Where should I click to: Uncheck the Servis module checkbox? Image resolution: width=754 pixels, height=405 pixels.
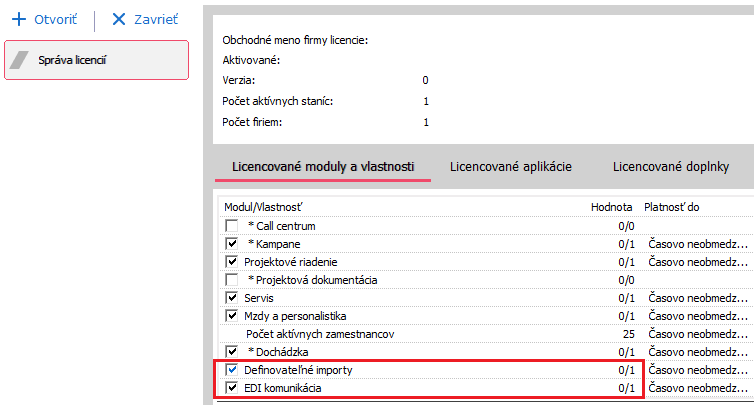[x=232, y=298]
